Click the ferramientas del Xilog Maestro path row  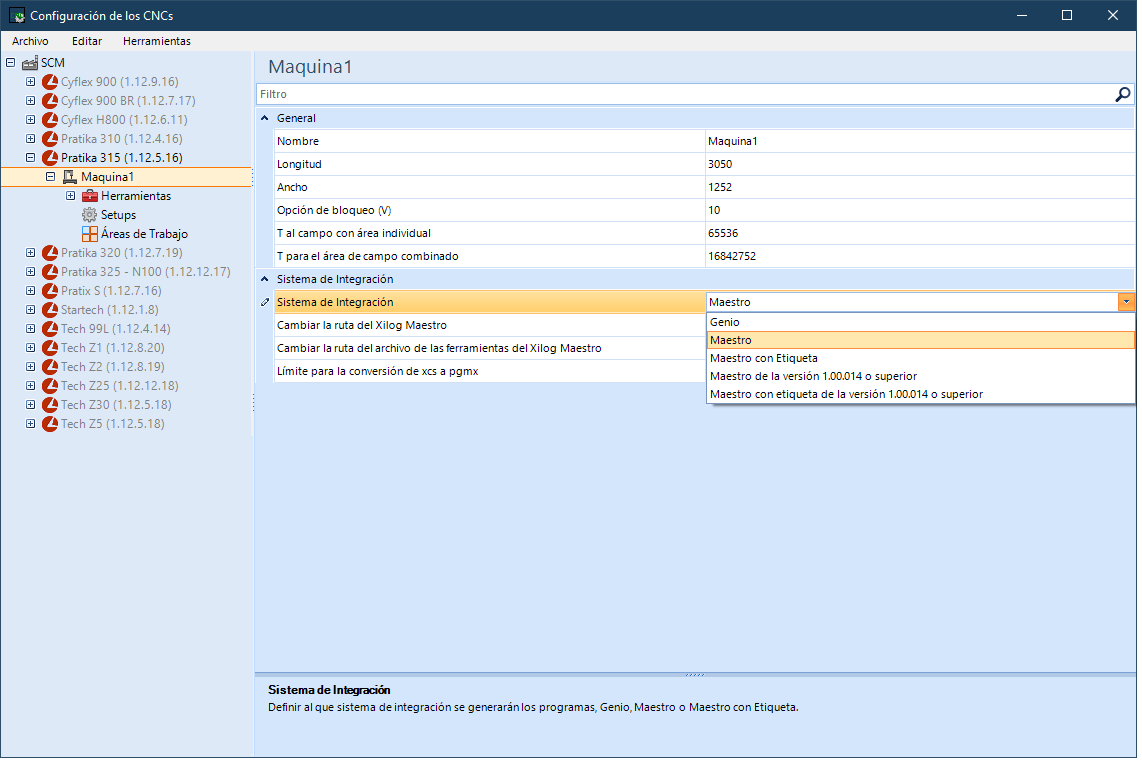click(490, 349)
